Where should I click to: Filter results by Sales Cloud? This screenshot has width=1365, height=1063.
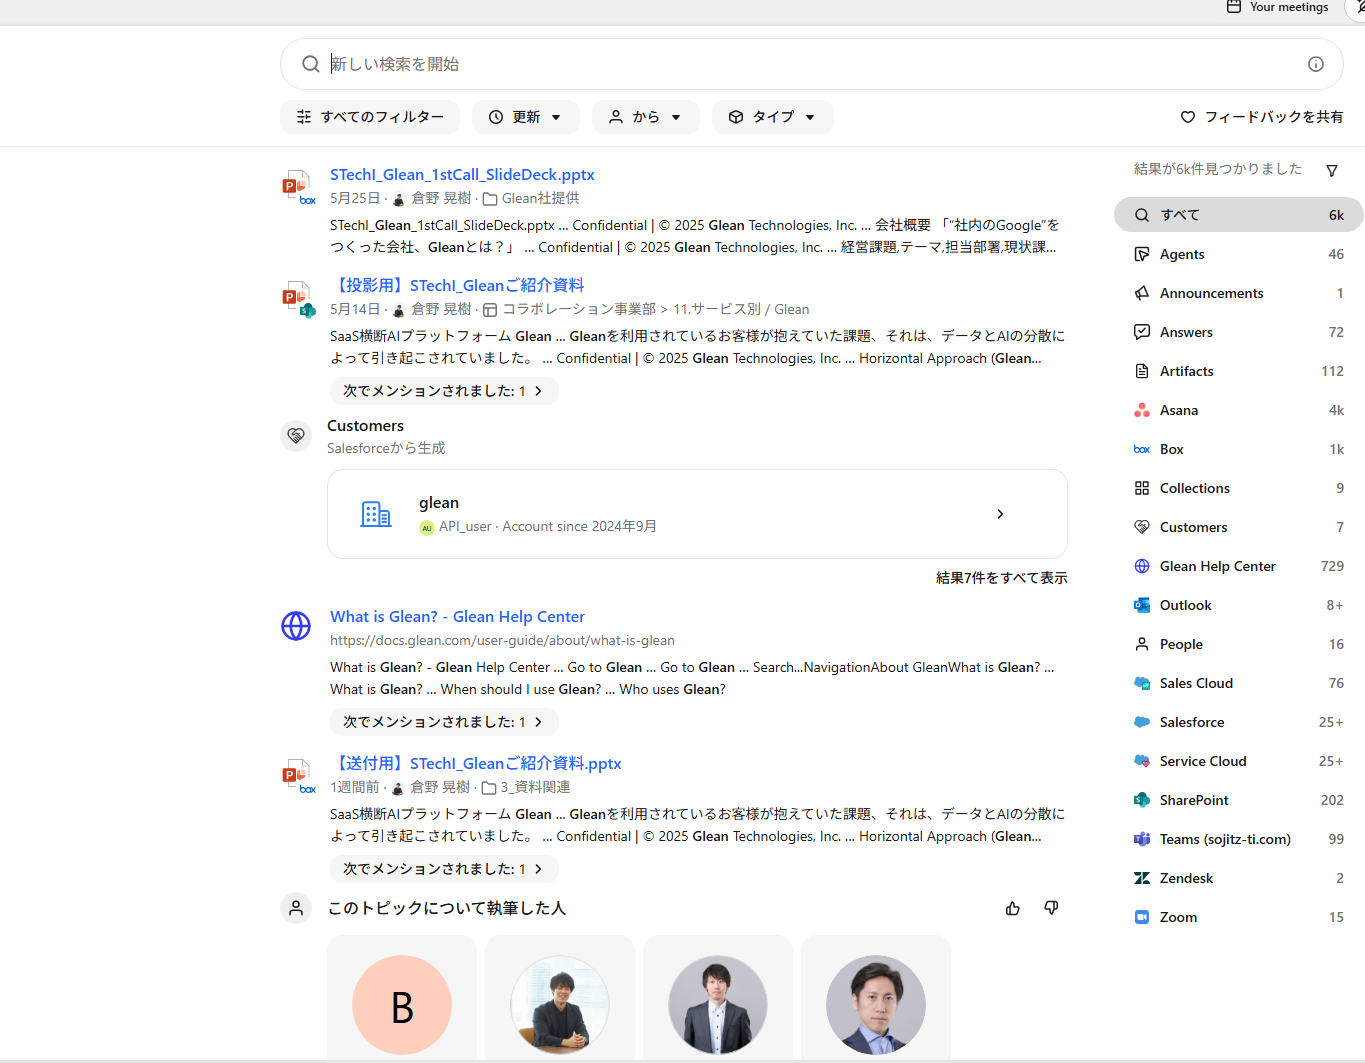pos(1238,683)
